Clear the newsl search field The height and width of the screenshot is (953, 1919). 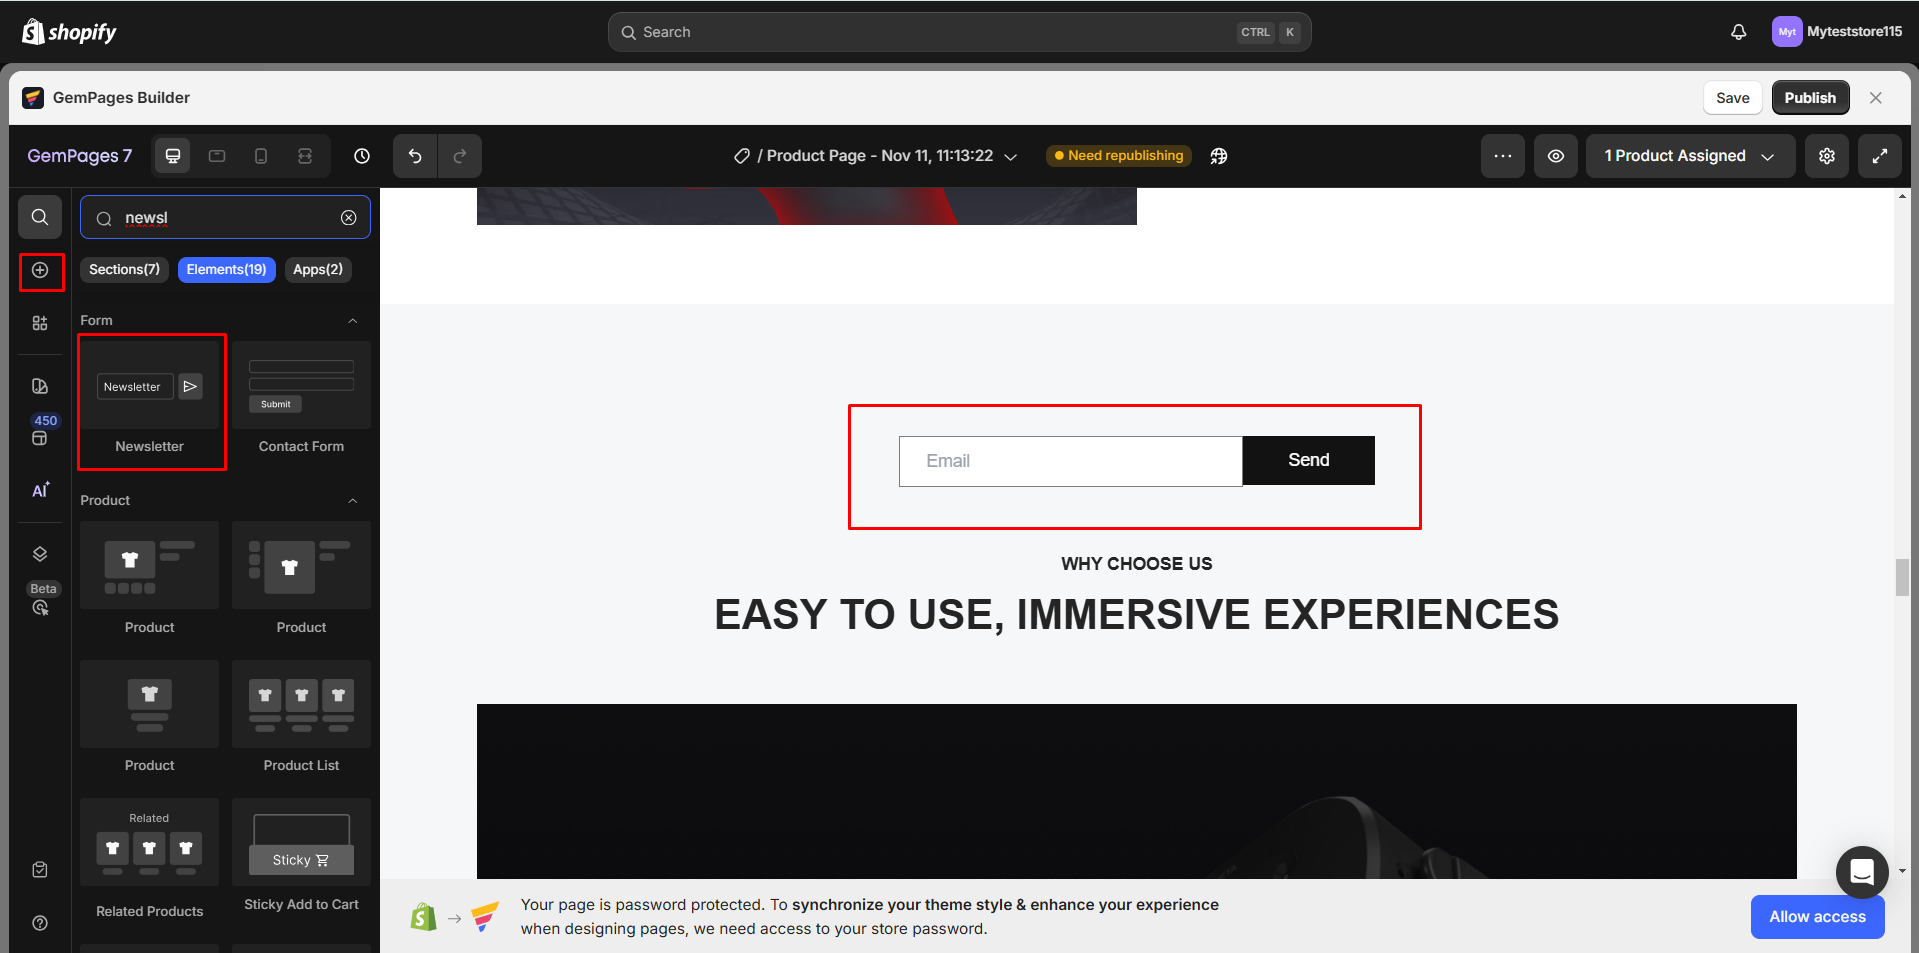348,217
